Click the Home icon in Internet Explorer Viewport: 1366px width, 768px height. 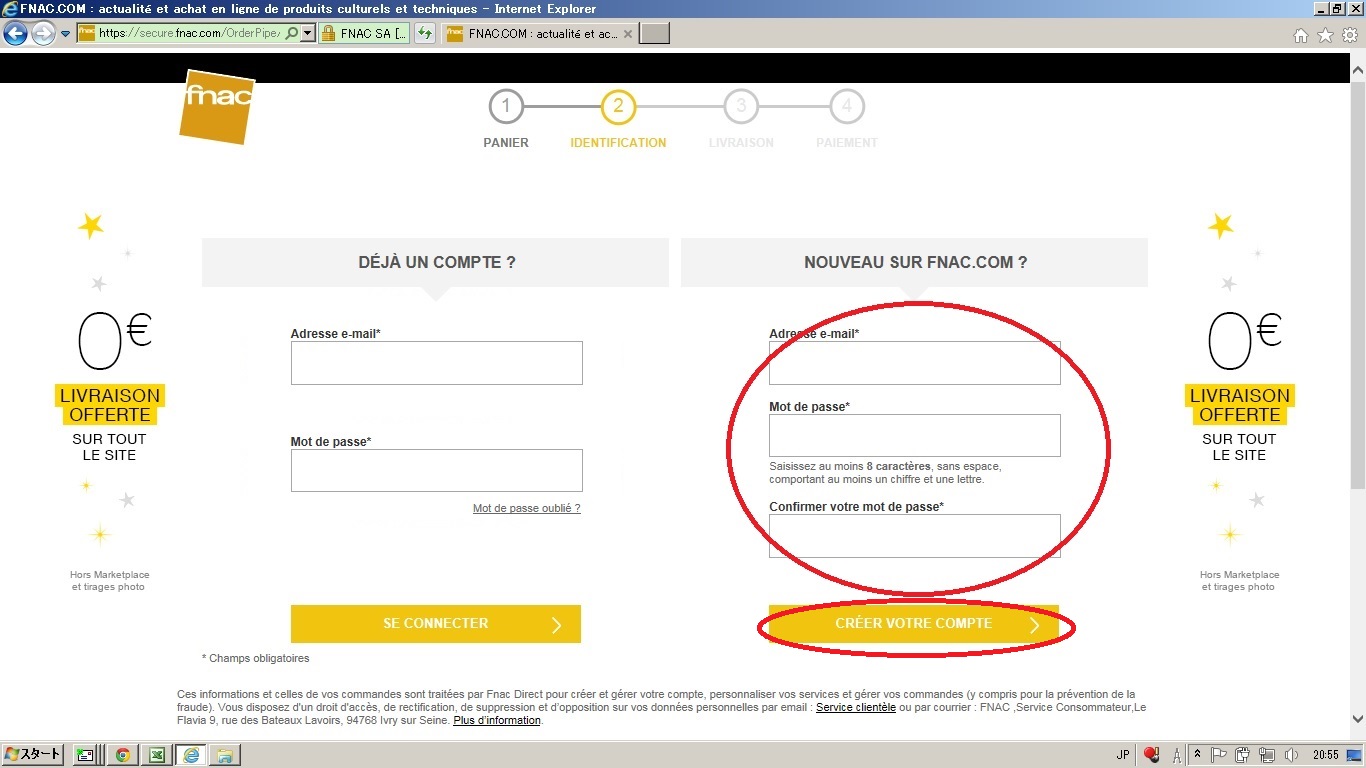point(1301,35)
